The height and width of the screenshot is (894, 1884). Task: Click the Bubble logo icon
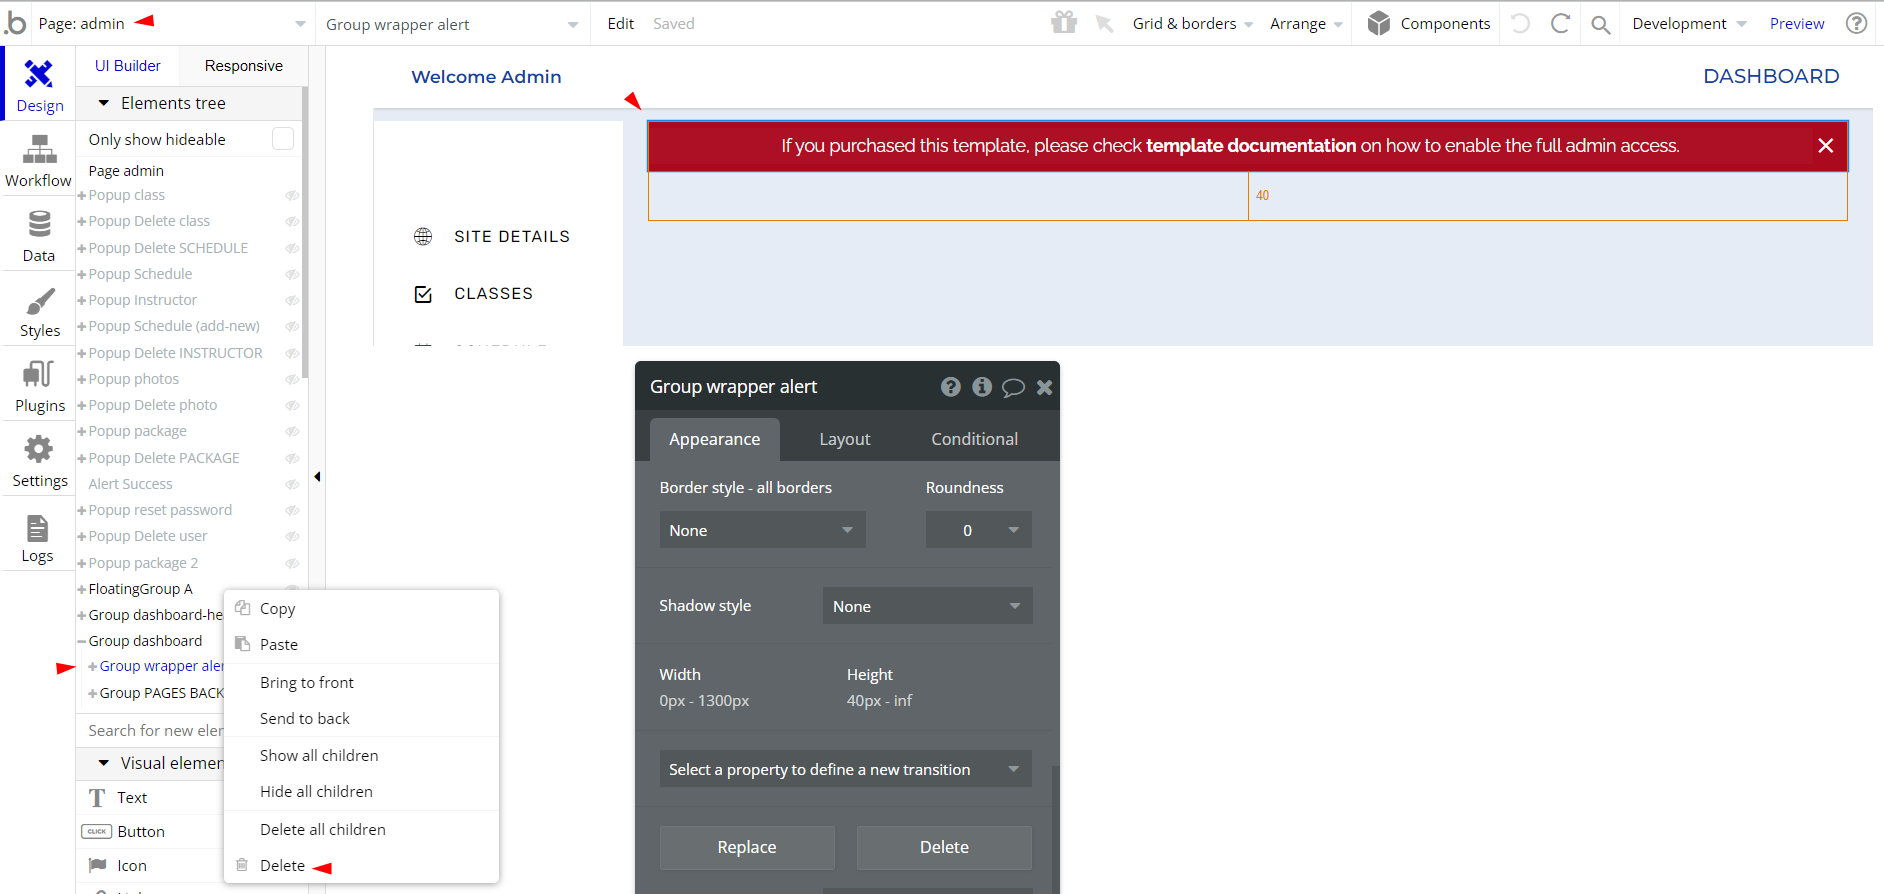(x=16, y=23)
